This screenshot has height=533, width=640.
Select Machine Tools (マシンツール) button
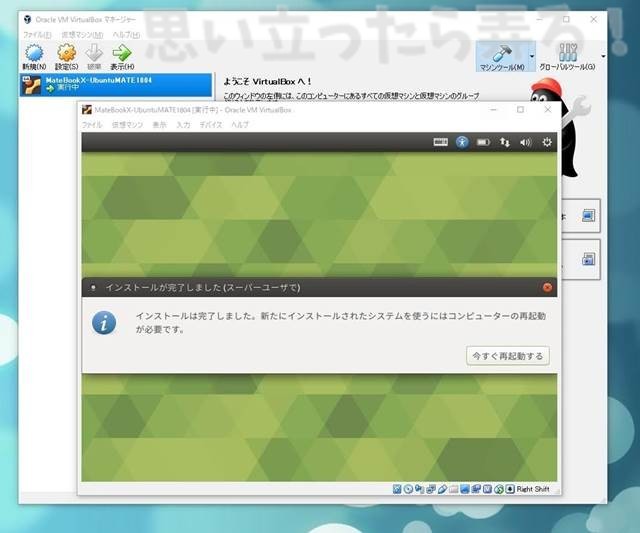[x=502, y=56]
